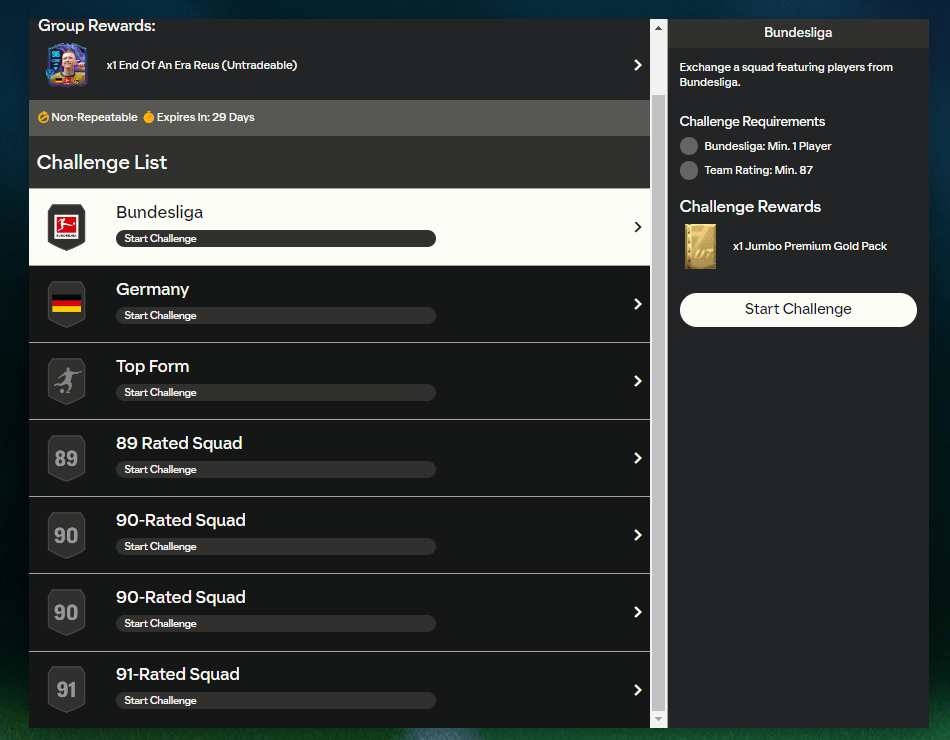This screenshot has width=950, height=740.
Task: Click the Bundesliga league logo badge
Action: [67, 227]
